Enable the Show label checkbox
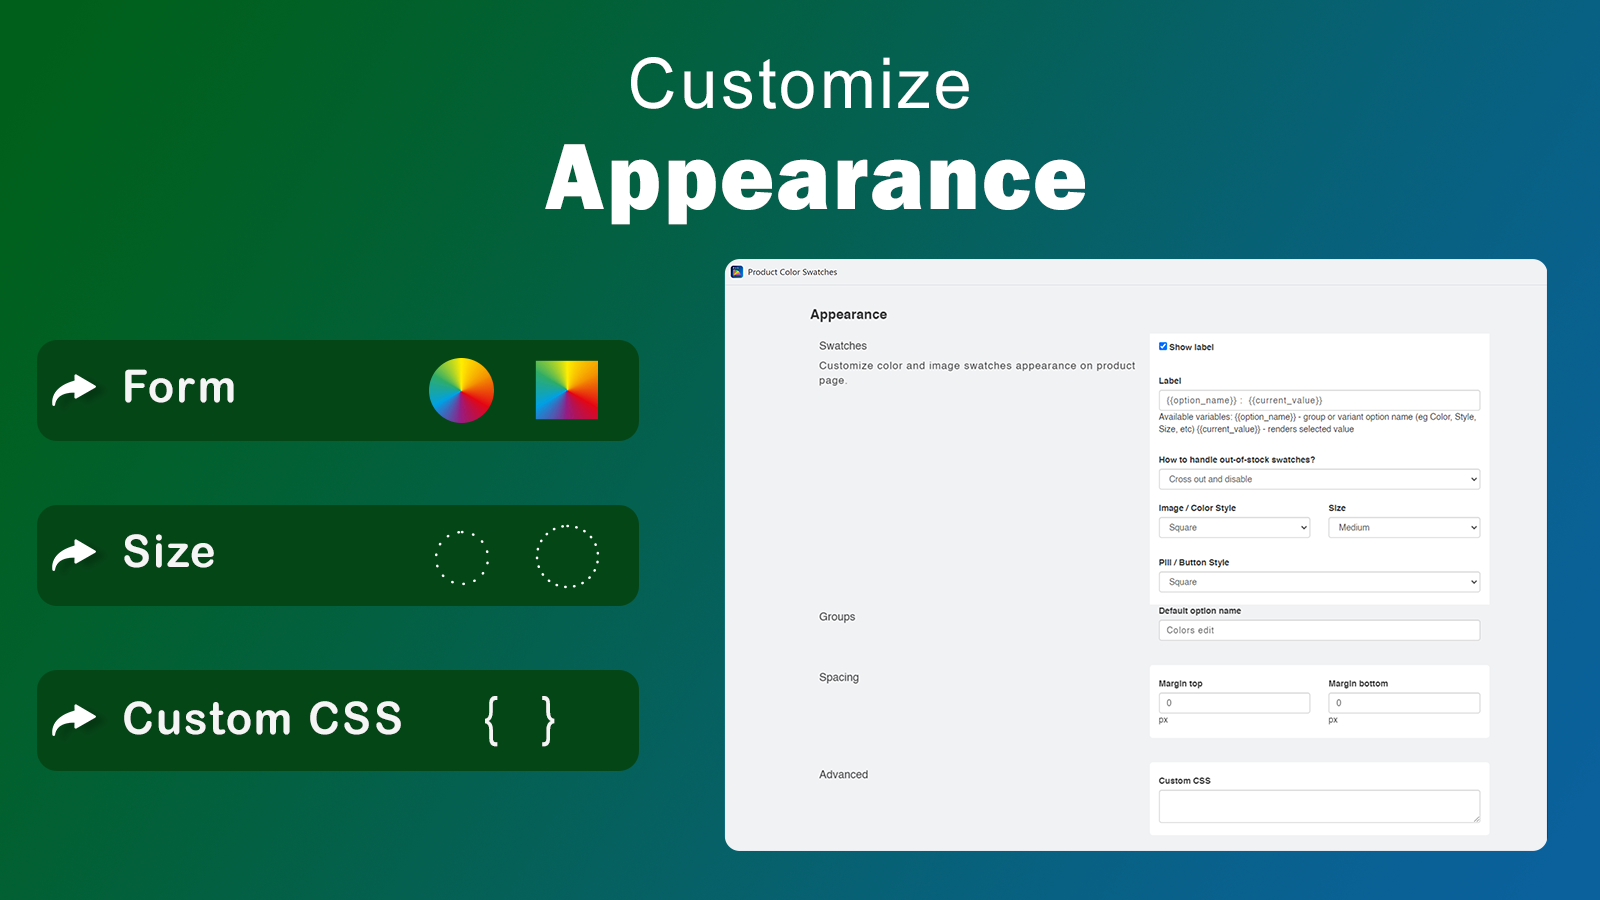Image resolution: width=1600 pixels, height=900 pixels. [1163, 346]
